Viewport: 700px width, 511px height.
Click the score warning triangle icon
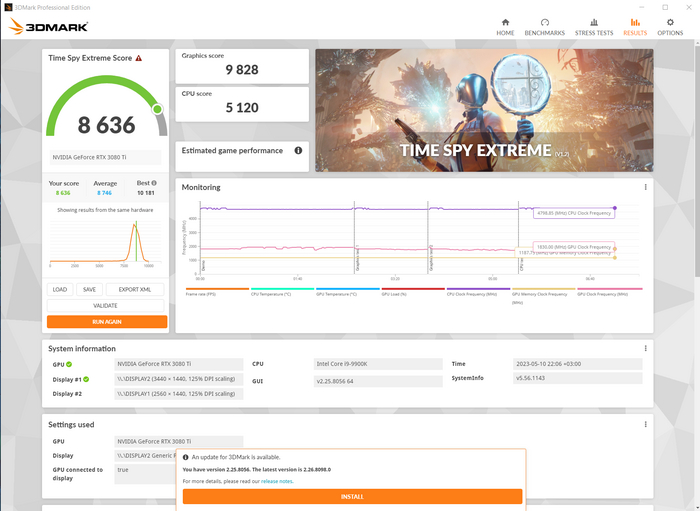click(138, 59)
